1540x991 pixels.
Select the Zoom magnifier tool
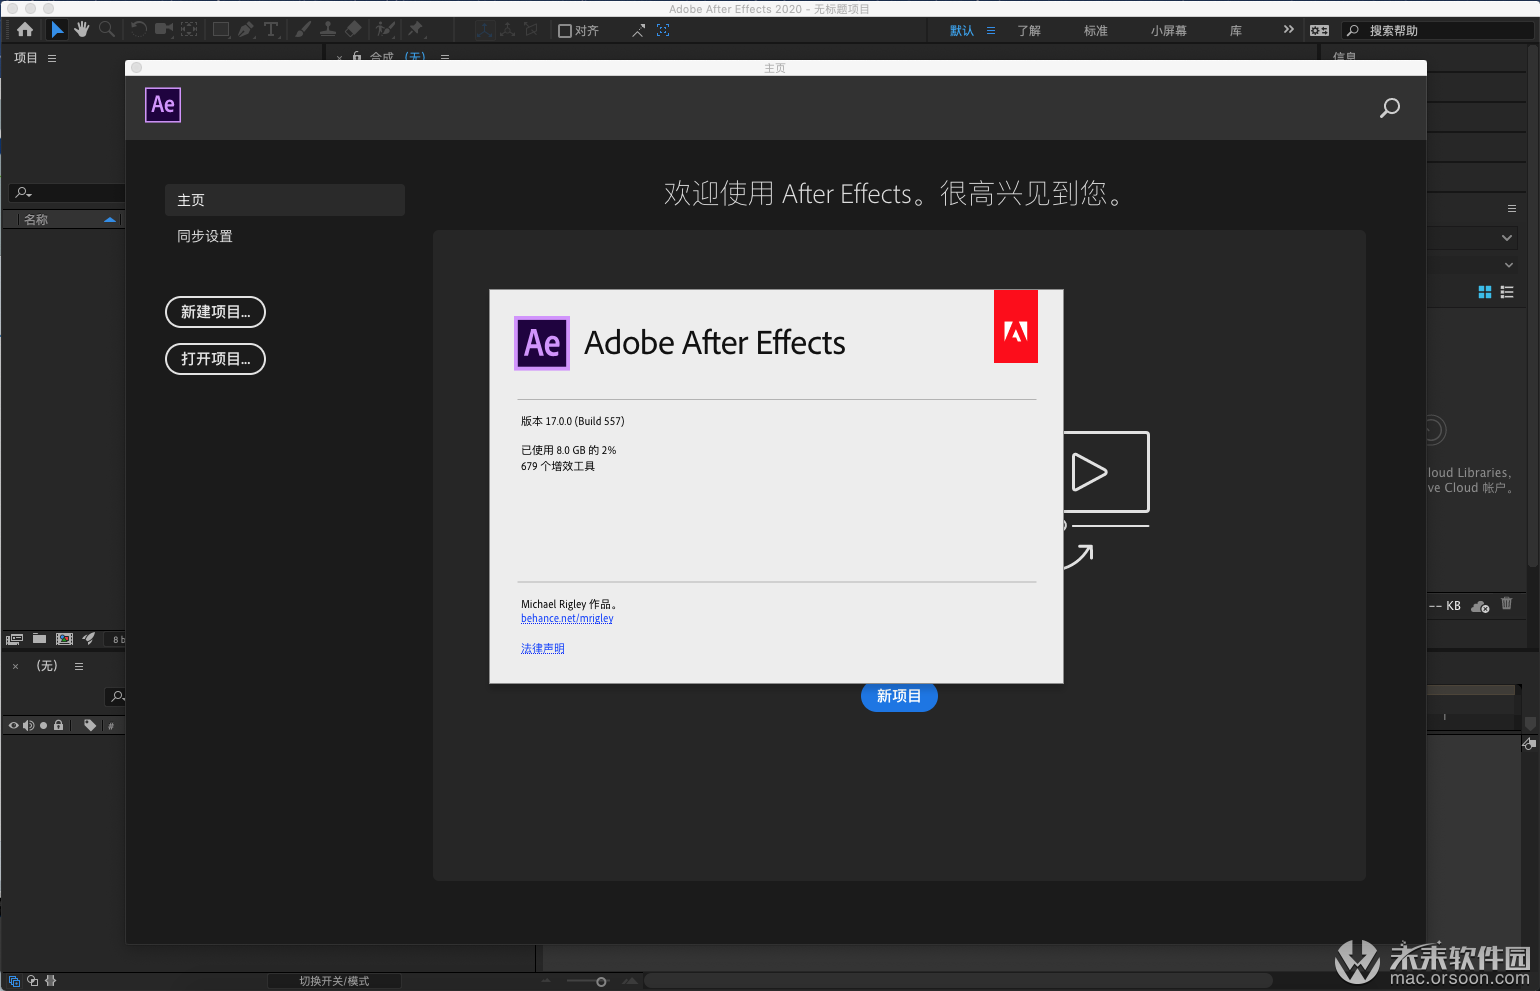pos(107,30)
